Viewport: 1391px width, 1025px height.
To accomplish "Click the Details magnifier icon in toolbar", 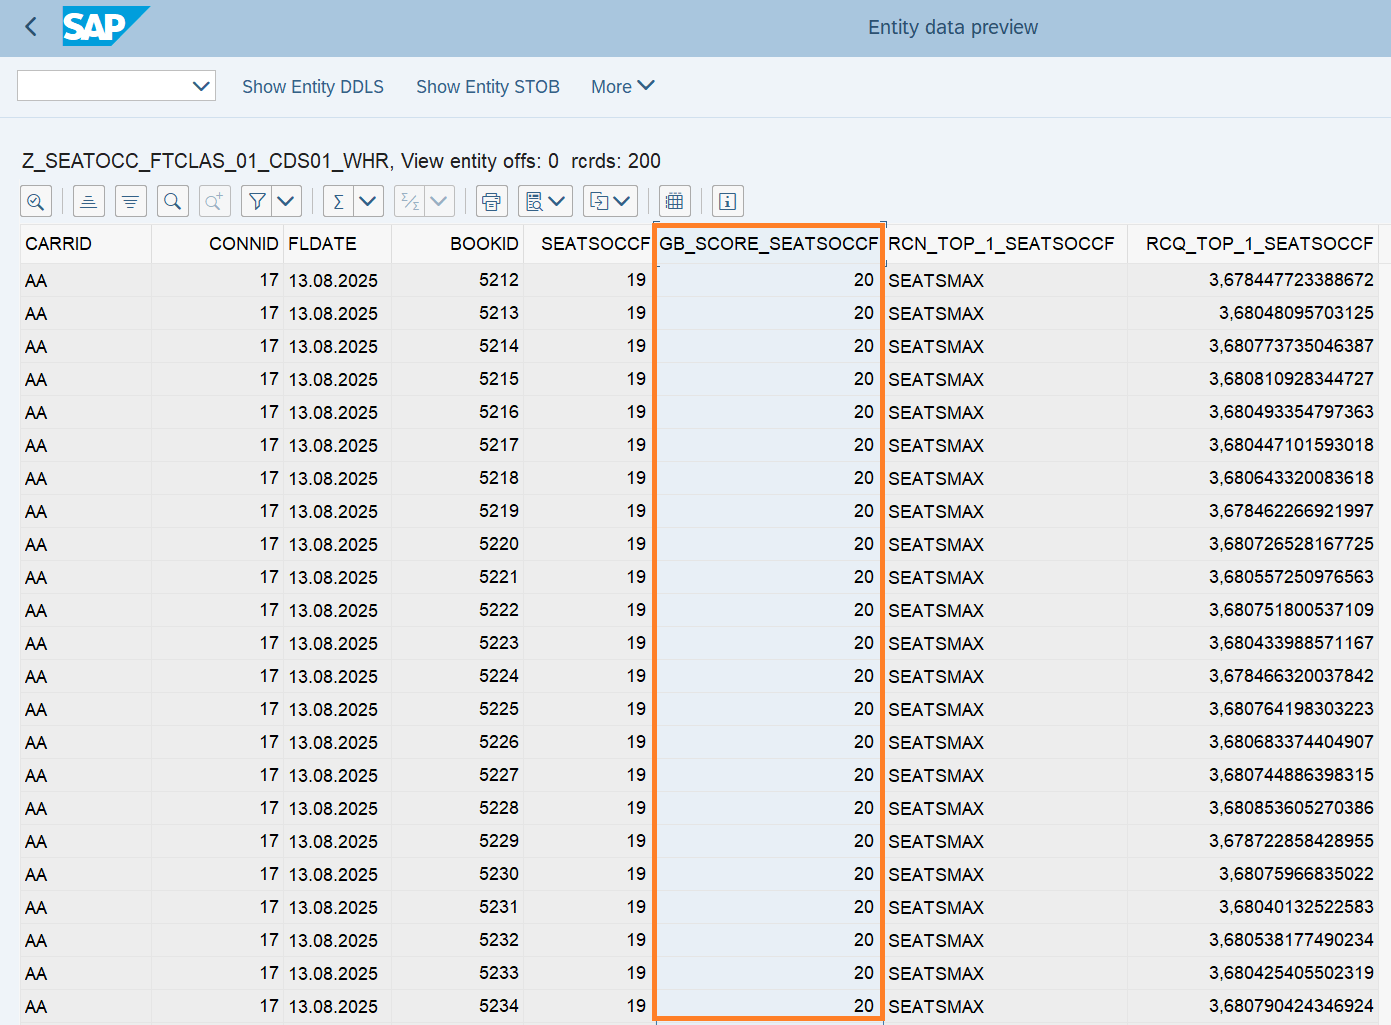I will pos(36,202).
